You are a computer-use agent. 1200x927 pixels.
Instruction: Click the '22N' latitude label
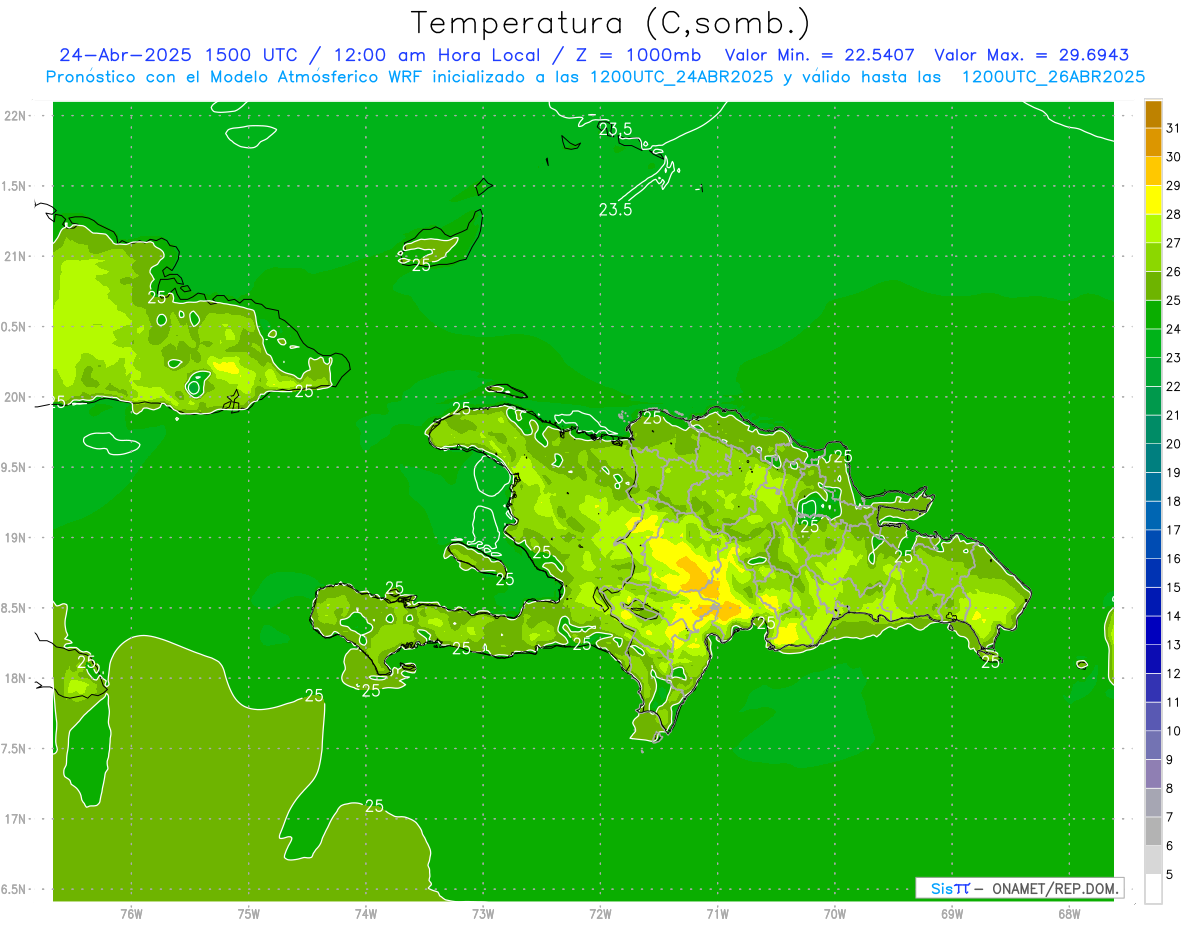tap(17, 116)
